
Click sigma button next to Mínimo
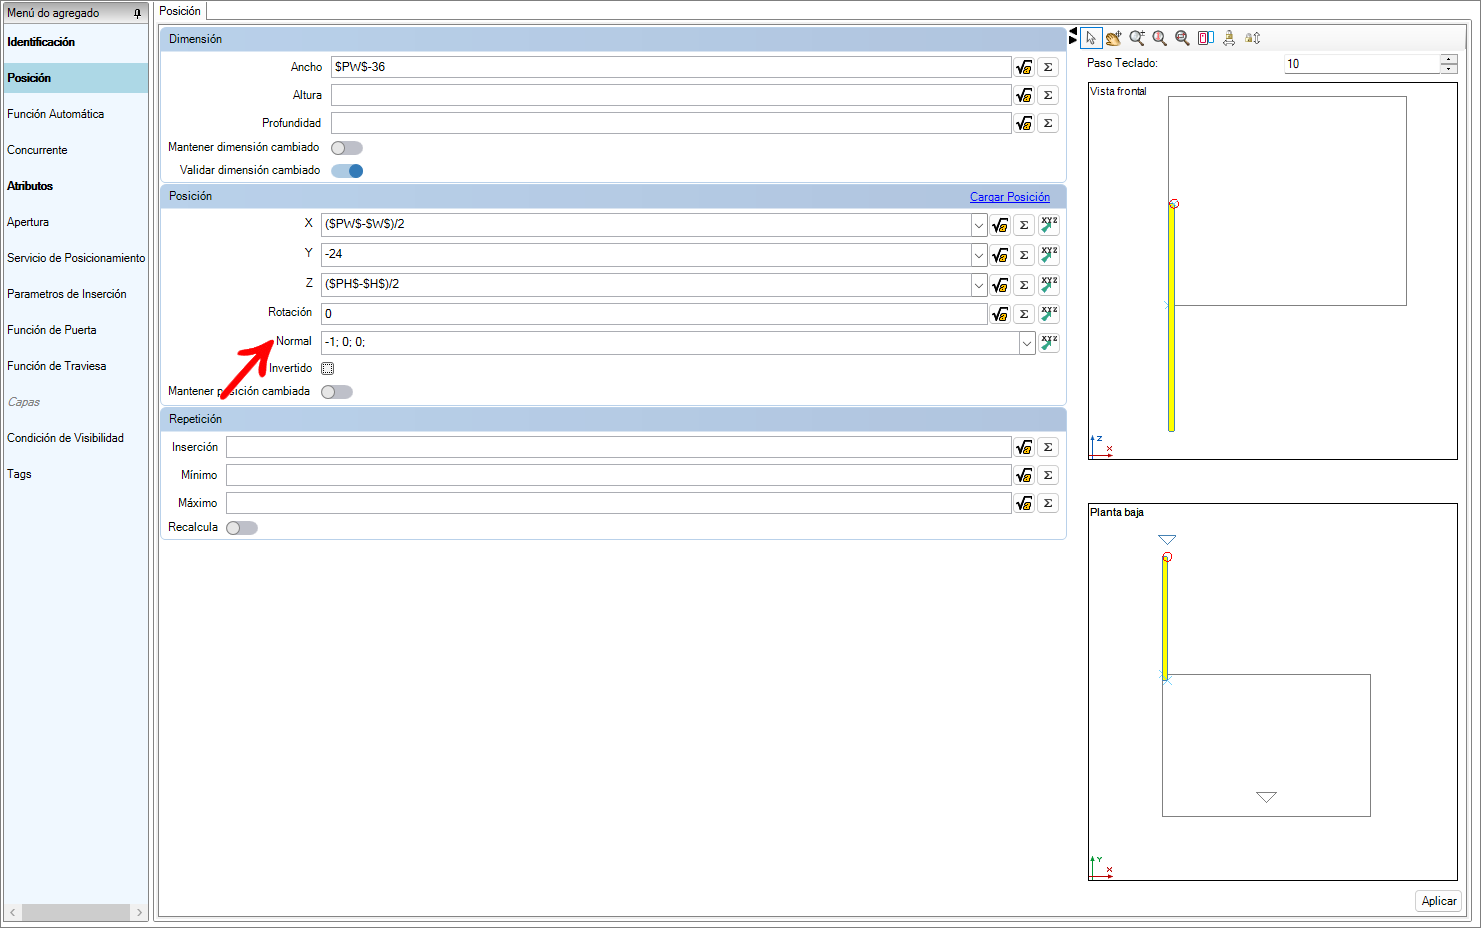pos(1048,475)
